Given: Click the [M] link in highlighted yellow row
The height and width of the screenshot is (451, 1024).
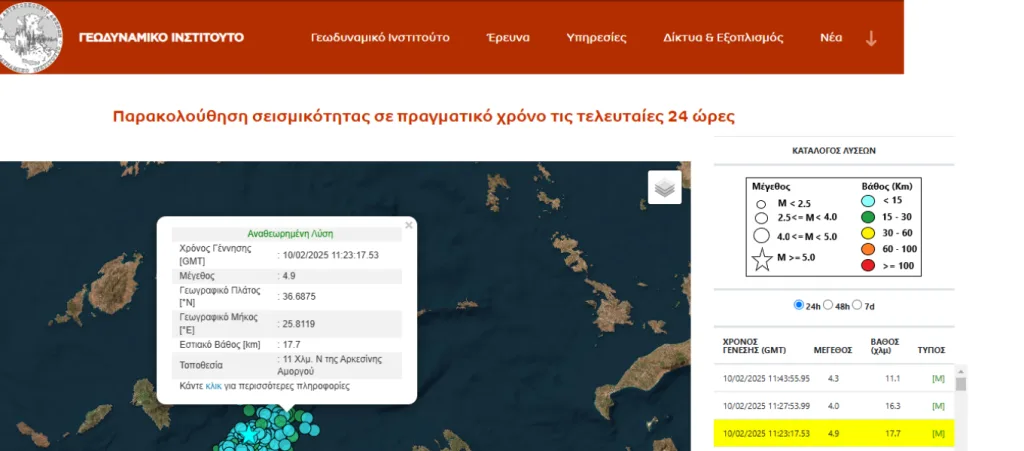Looking at the screenshot, I should pos(937,434).
